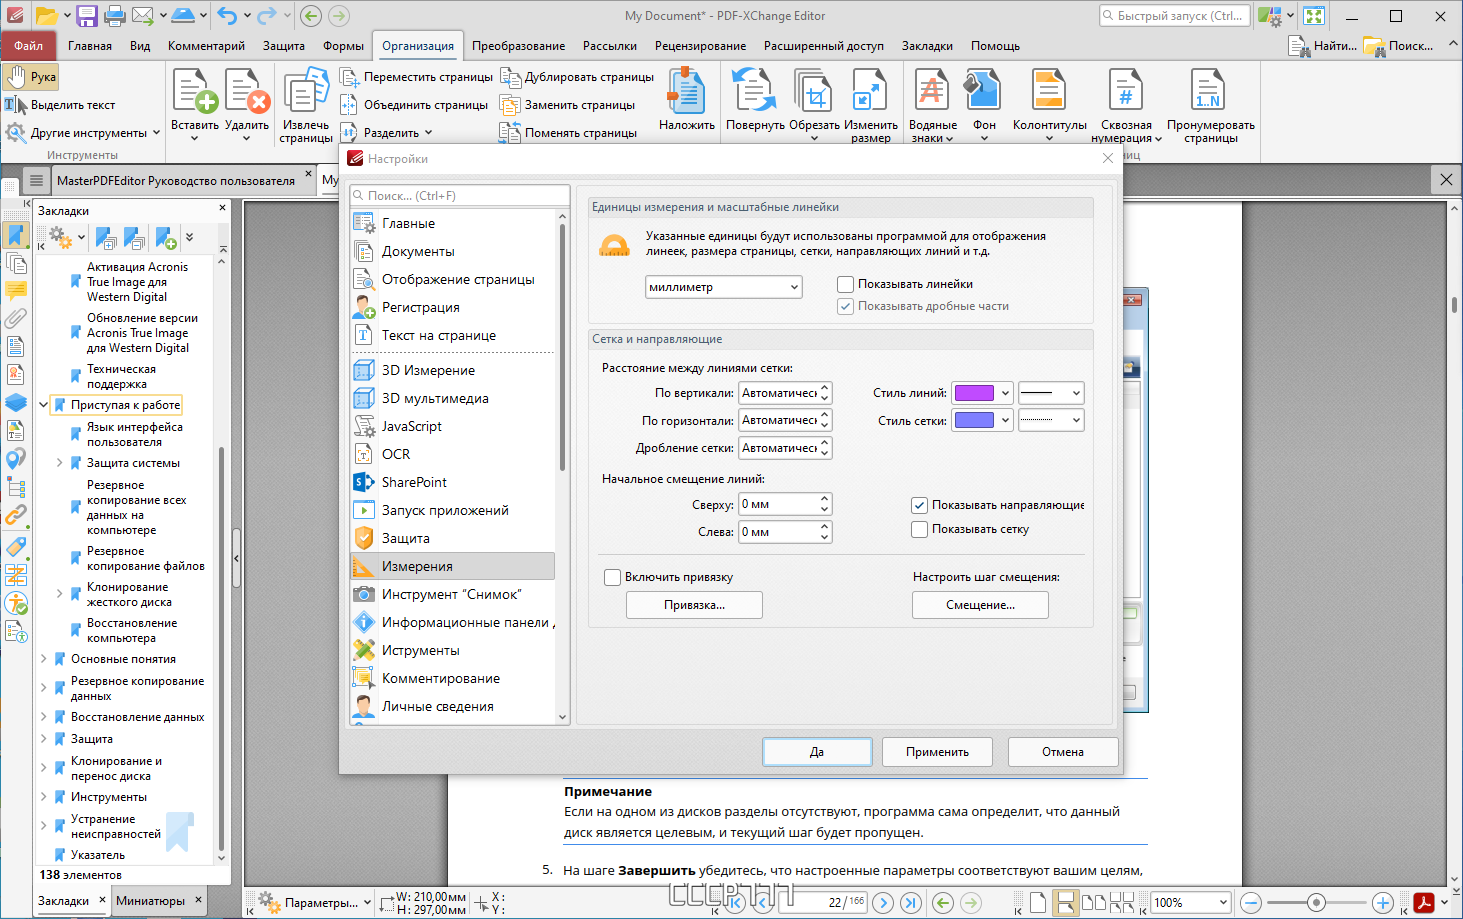
Task: Open Стиль линий color dropdown arrow
Action: click(x=1005, y=393)
